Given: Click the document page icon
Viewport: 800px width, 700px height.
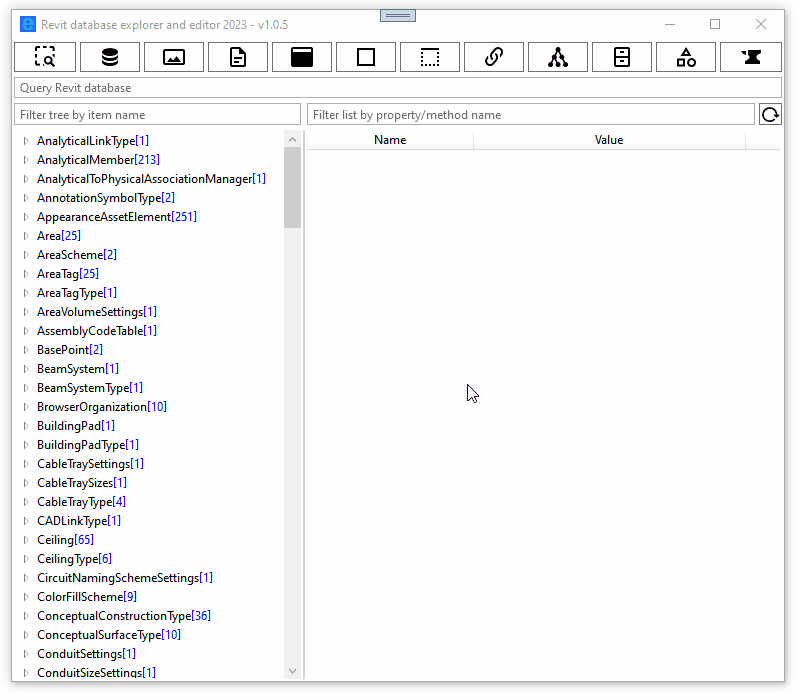Looking at the screenshot, I should 238,57.
